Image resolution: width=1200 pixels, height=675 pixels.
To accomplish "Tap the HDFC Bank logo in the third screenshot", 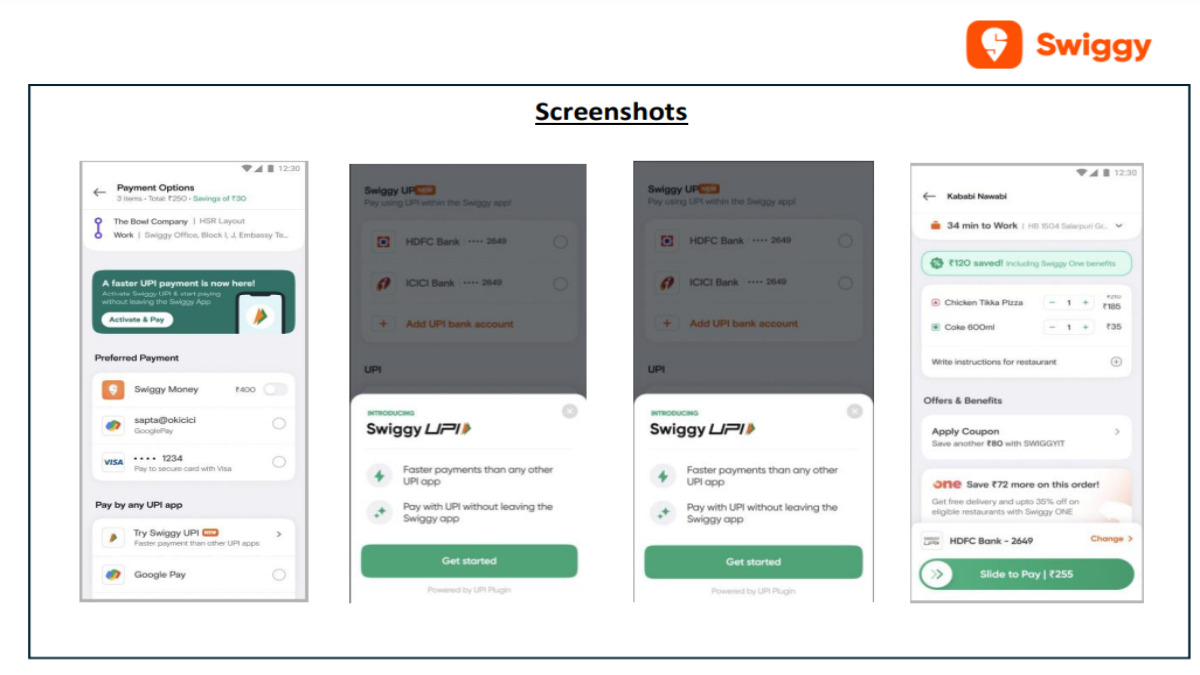I will [667, 241].
